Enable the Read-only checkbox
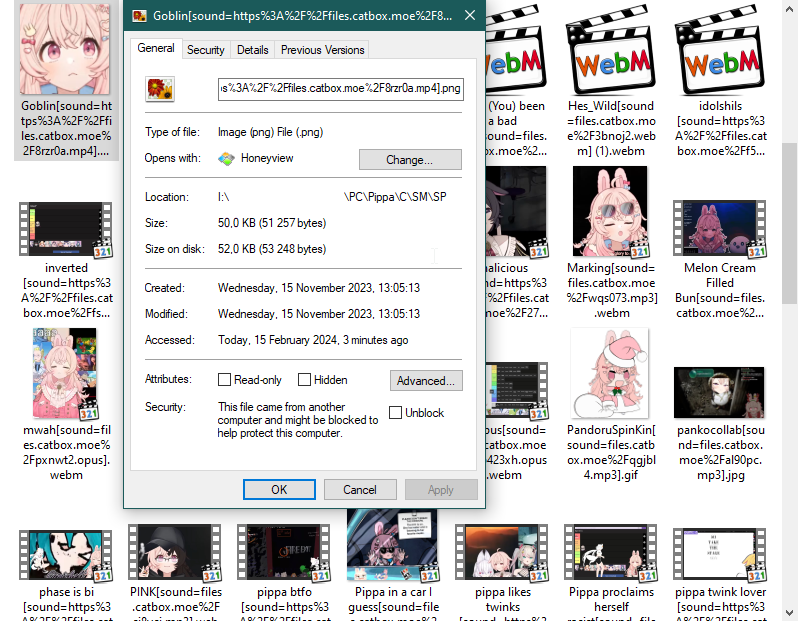 224,380
